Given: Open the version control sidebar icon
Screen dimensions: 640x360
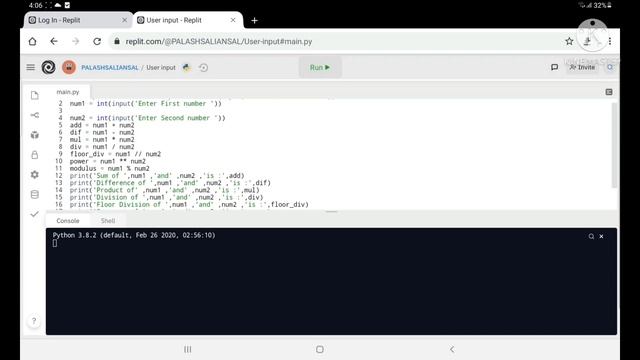Looking at the screenshot, I should click(35, 116).
